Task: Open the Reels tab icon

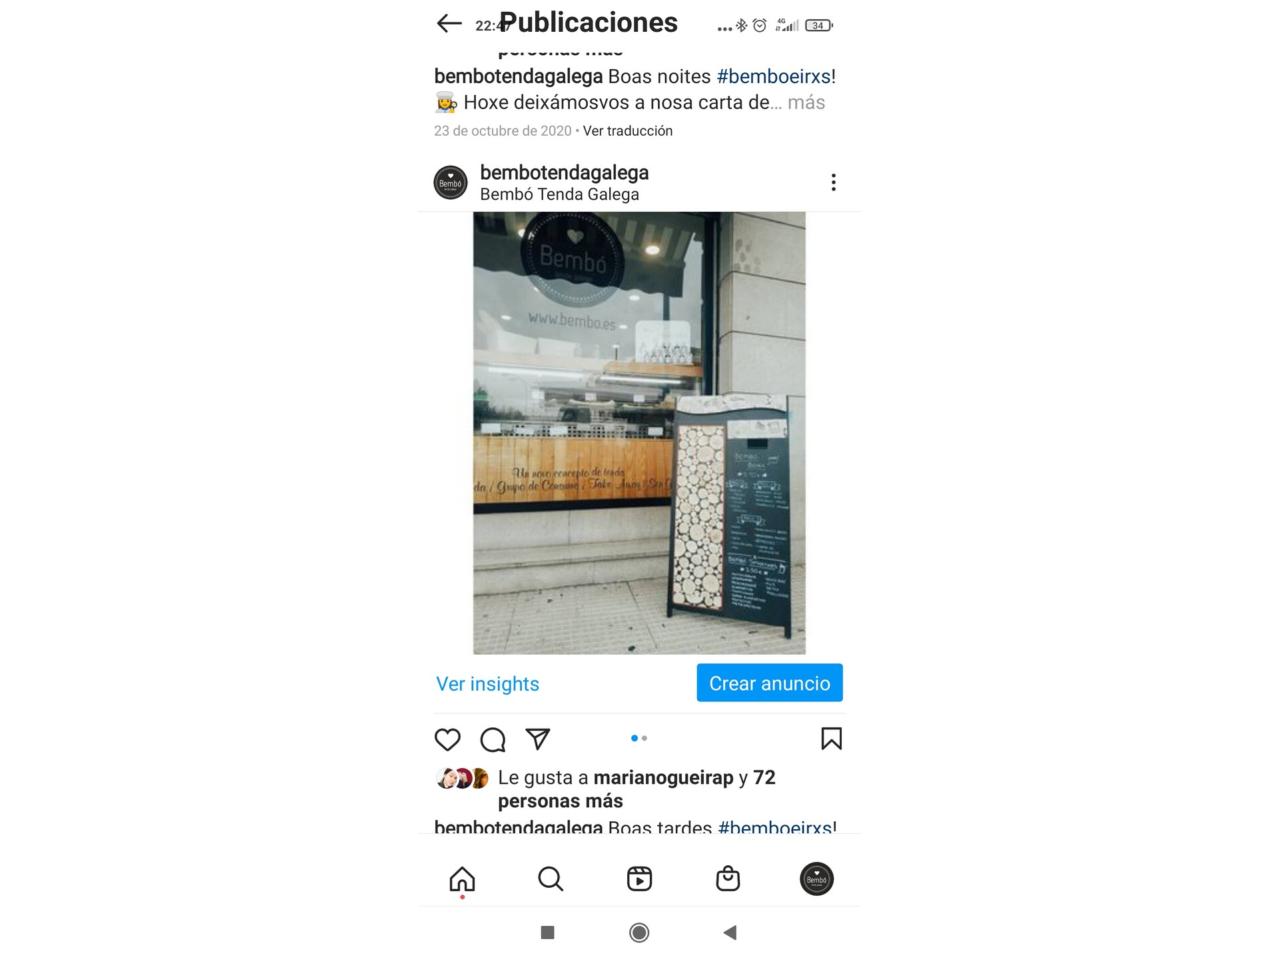Action: [x=639, y=879]
